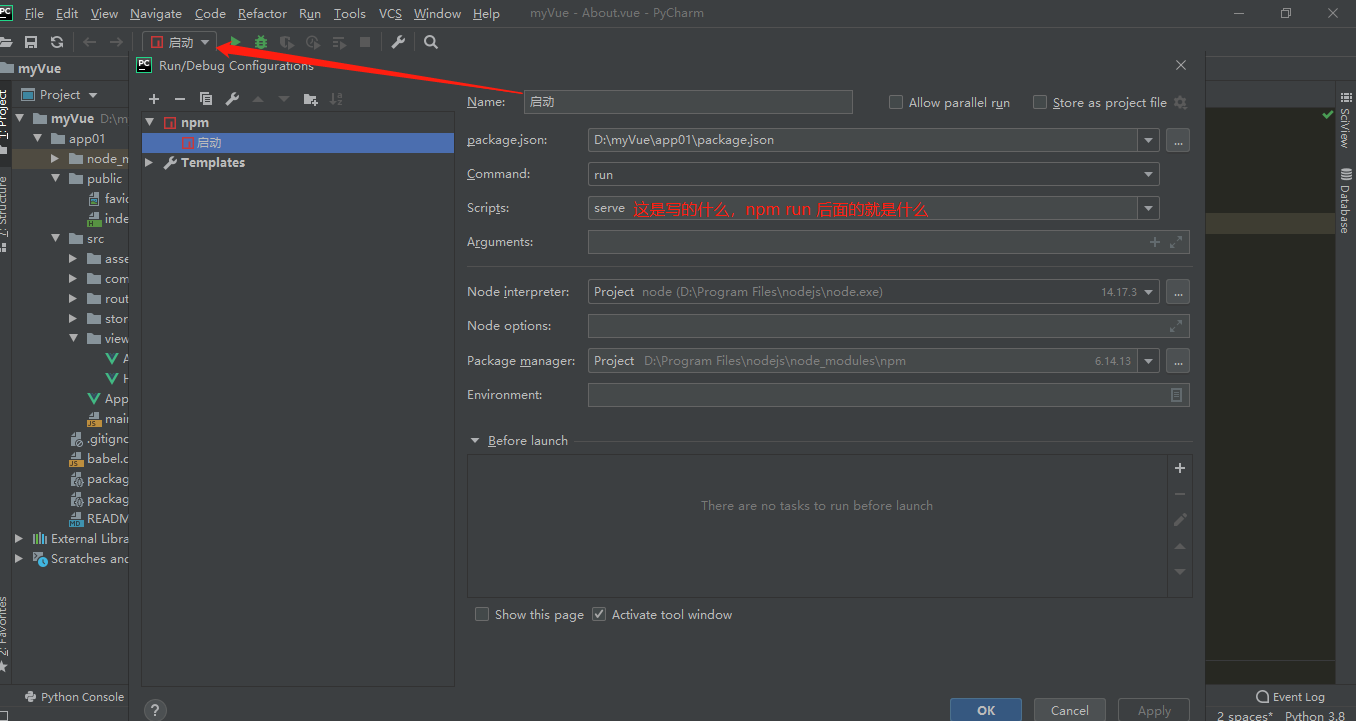Open the Node interpreter dropdown
The width and height of the screenshot is (1356, 721).
(x=1148, y=292)
